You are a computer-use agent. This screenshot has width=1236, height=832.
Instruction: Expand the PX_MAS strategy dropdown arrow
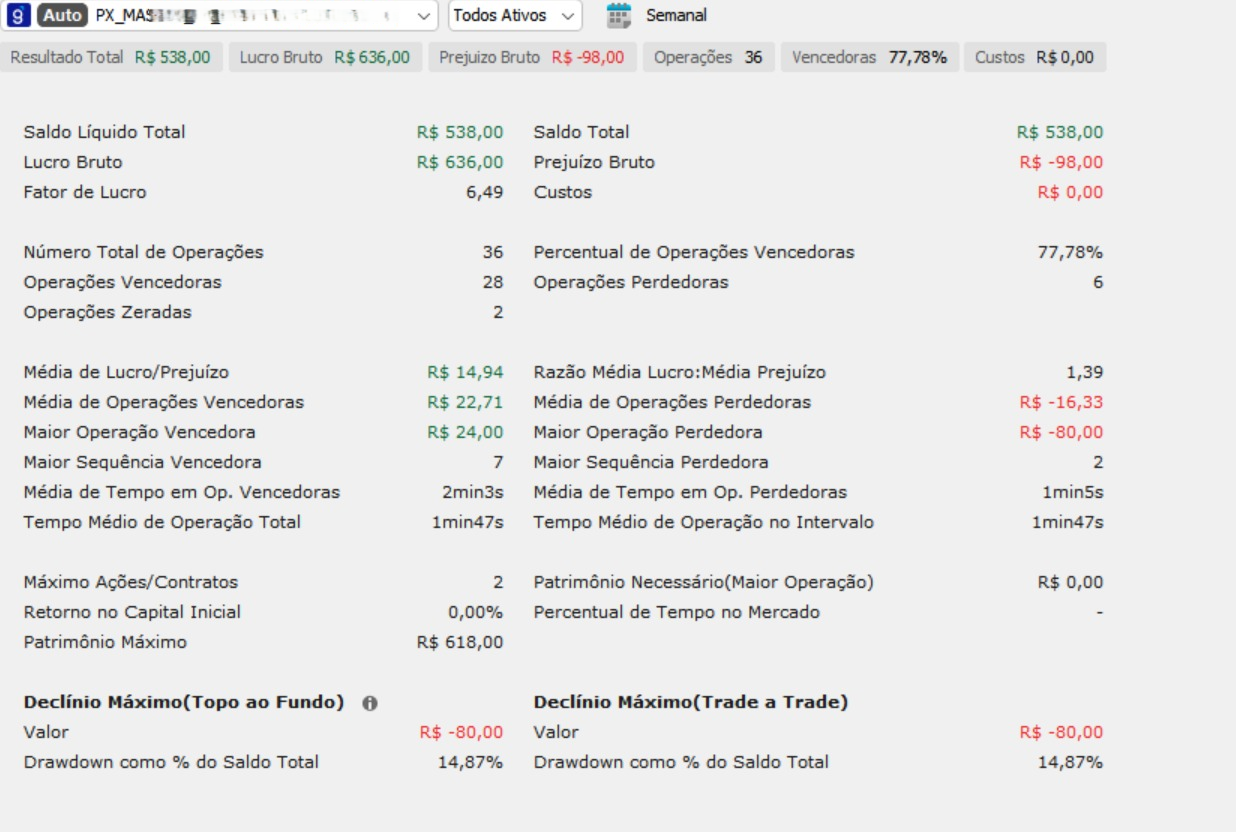coord(424,16)
